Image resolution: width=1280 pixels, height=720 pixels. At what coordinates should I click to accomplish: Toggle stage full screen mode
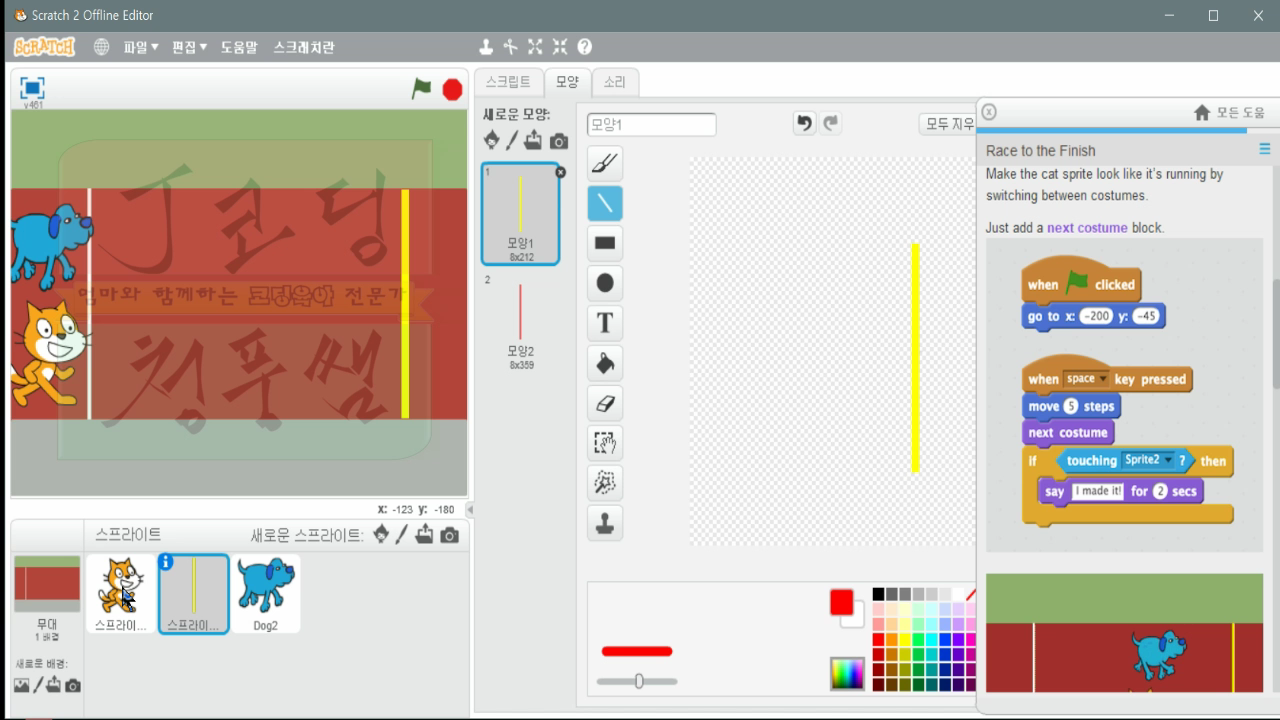click(x=32, y=88)
